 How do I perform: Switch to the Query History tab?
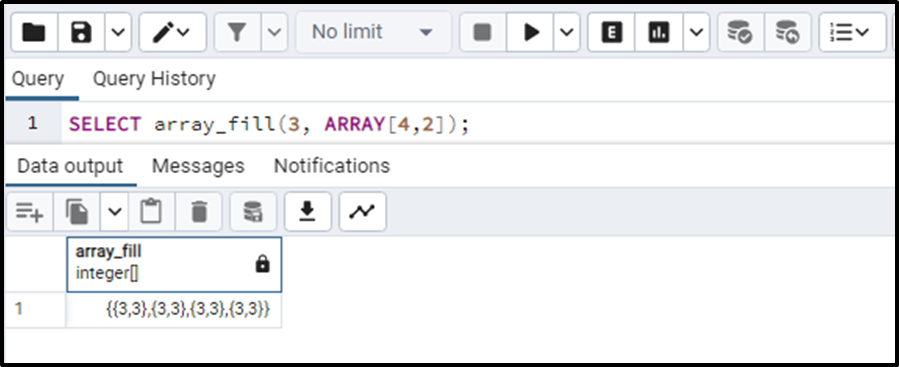[x=154, y=79]
